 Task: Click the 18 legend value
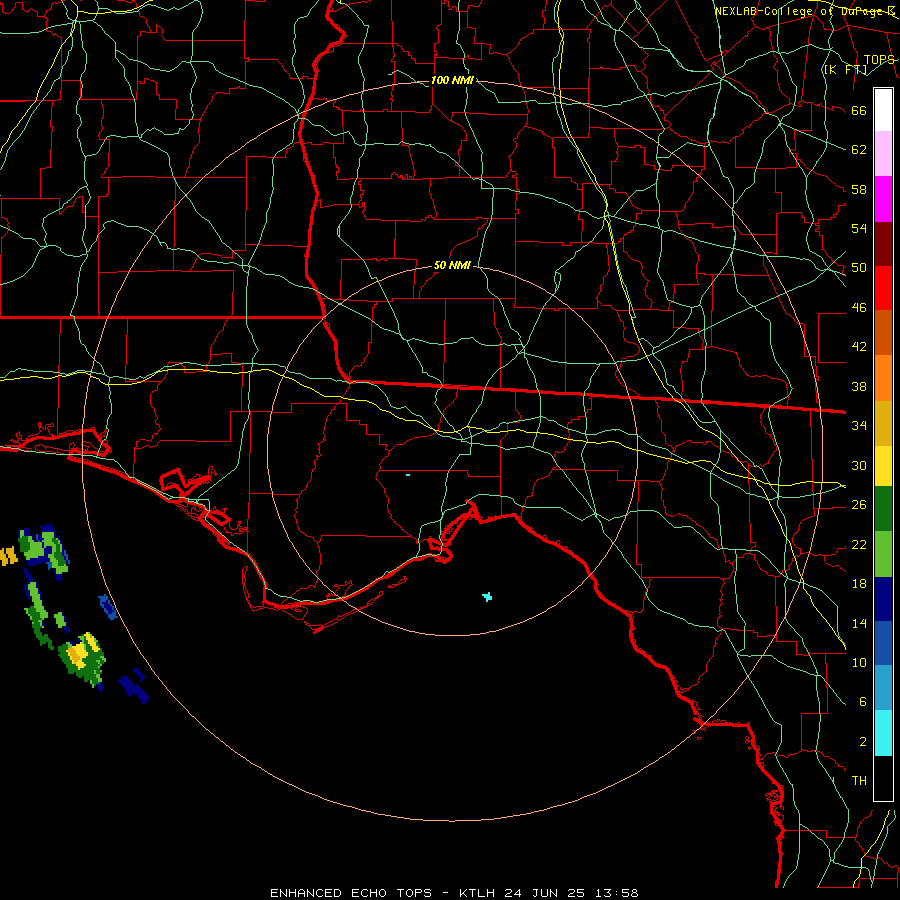click(x=859, y=584)
